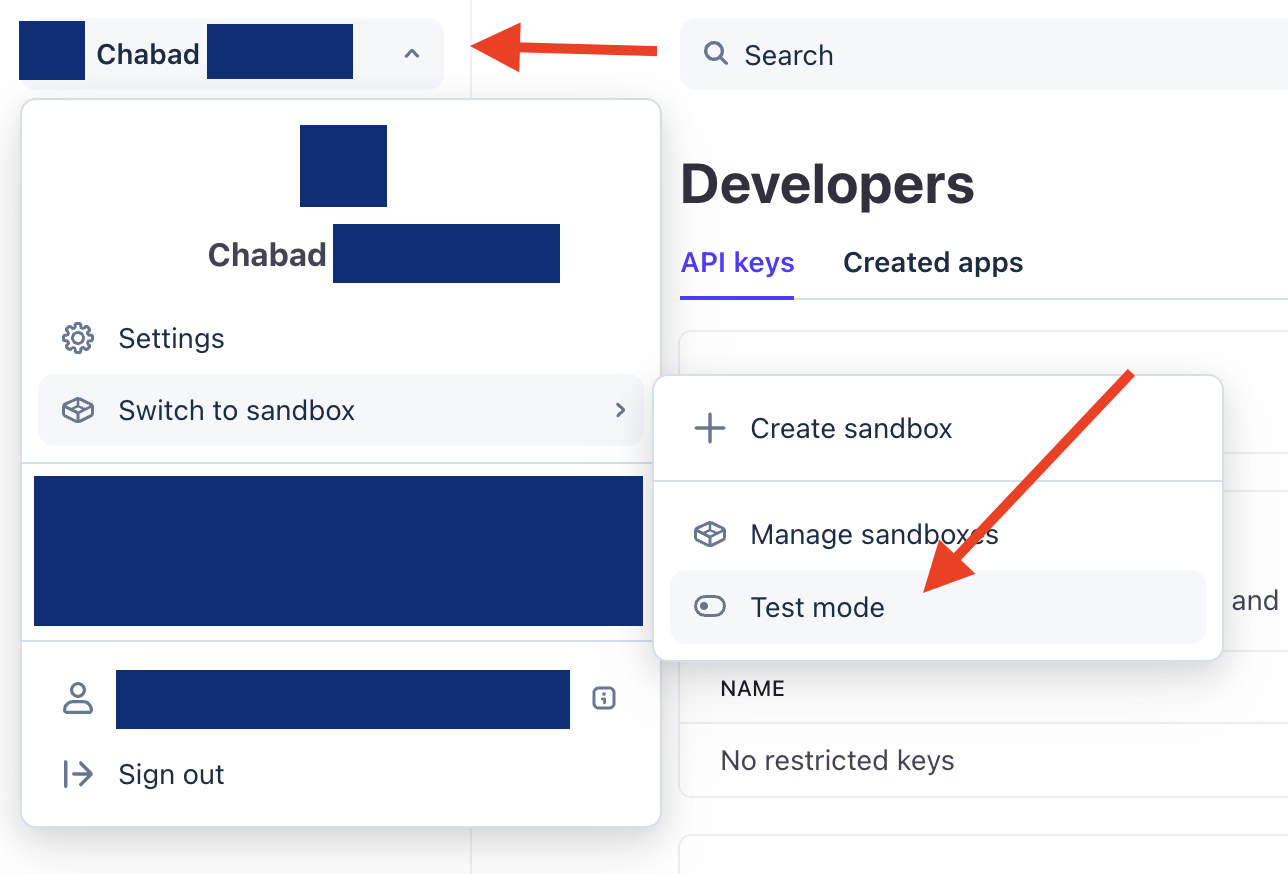Viewport: 1288px width, 874px height.
Task: Expand the Switch to sandbox submenu arrow
Action: 621,410
